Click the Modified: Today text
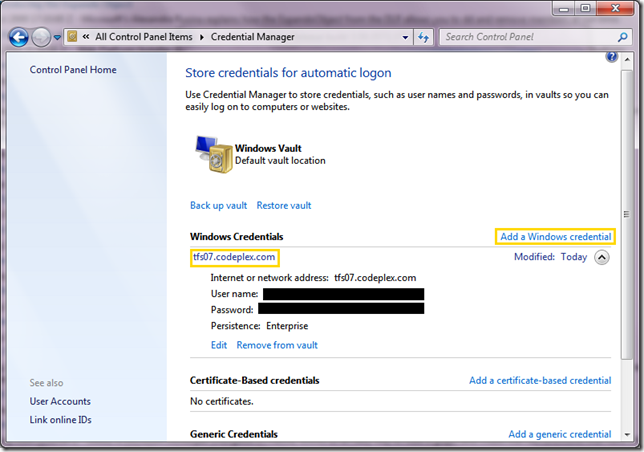This screenshot has height=452, width=644. coord(550,257)
